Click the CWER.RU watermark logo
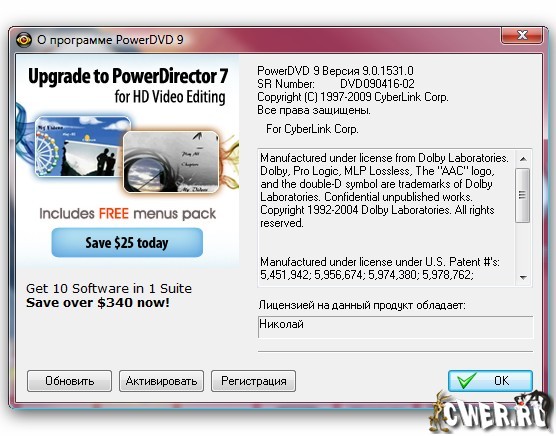The image size is (556, 436). point(491,412)
